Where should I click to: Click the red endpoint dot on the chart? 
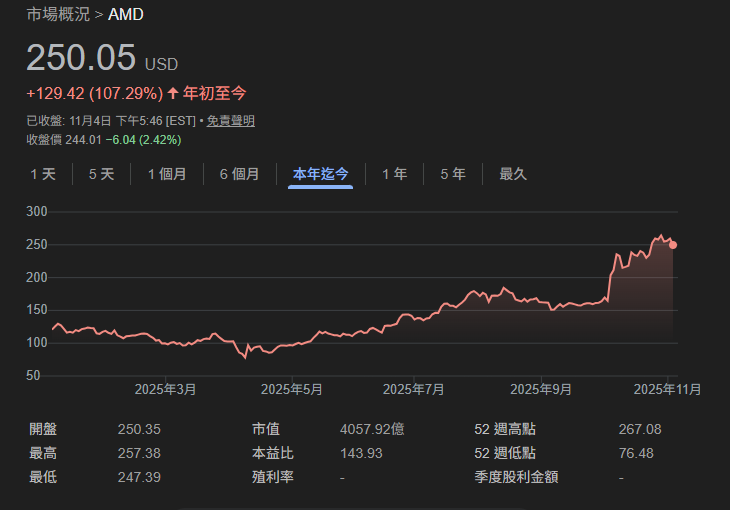(x=673, y=245)
